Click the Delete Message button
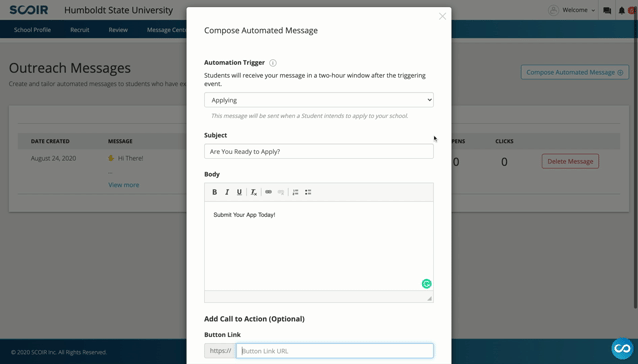This screenshot has width=638, height=364. 570,161
